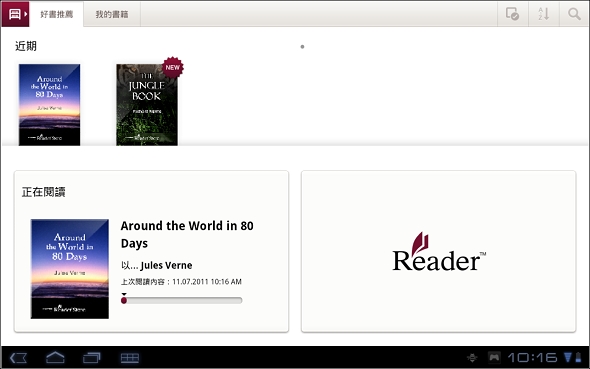Open the 10:16 clock status area
This screenshot has height=369, width=590.
point(532,357)
